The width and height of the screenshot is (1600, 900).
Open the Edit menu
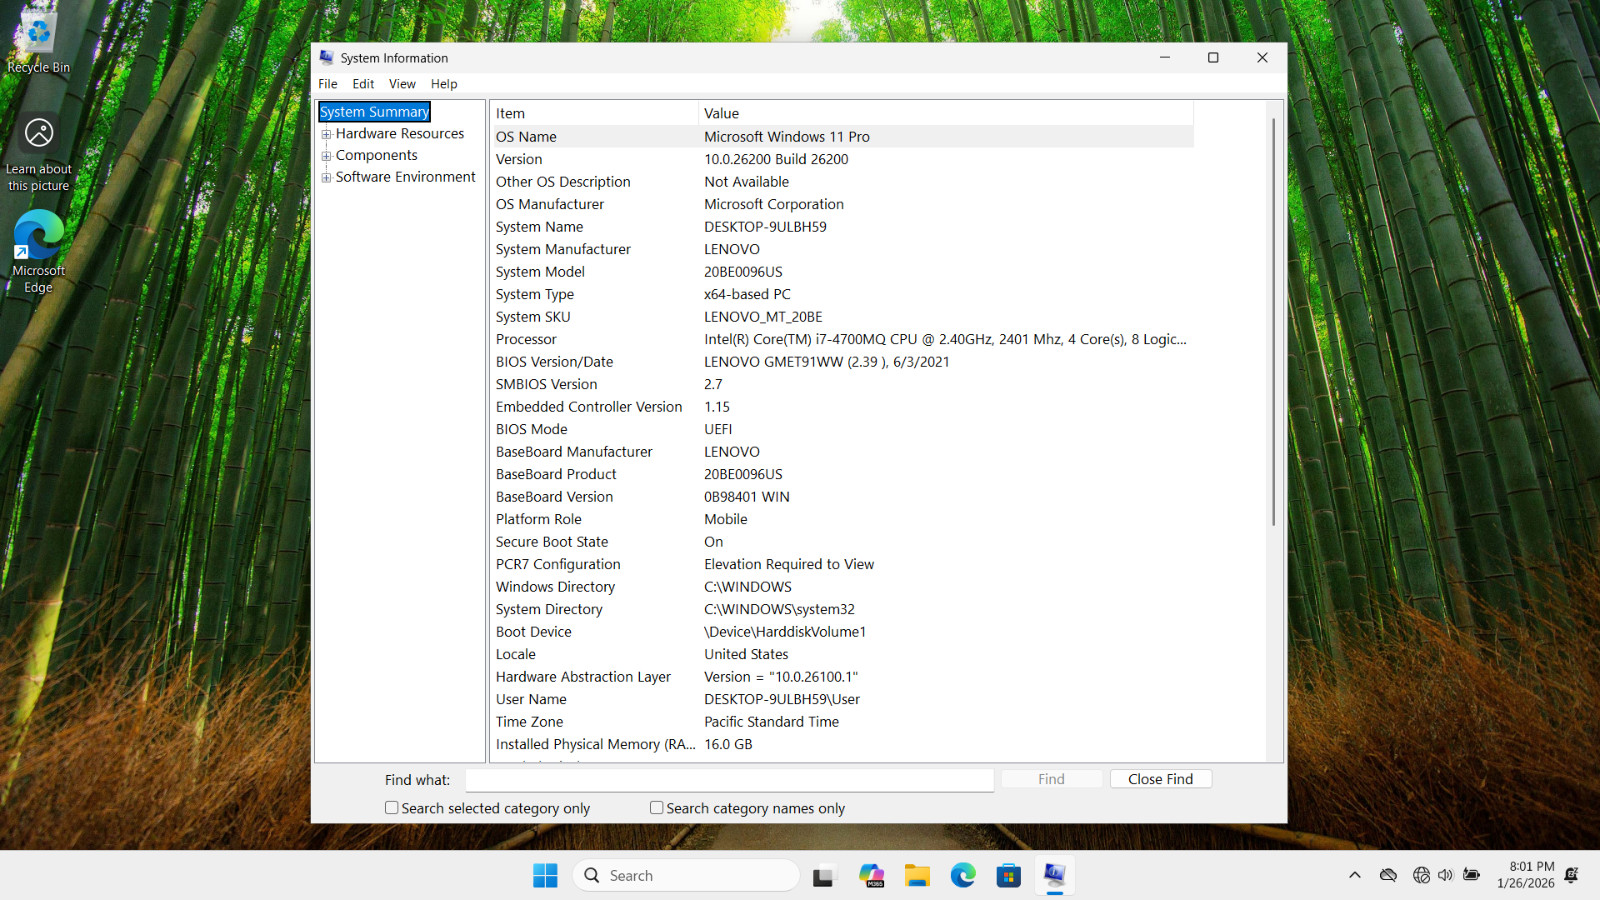(363, 84)
